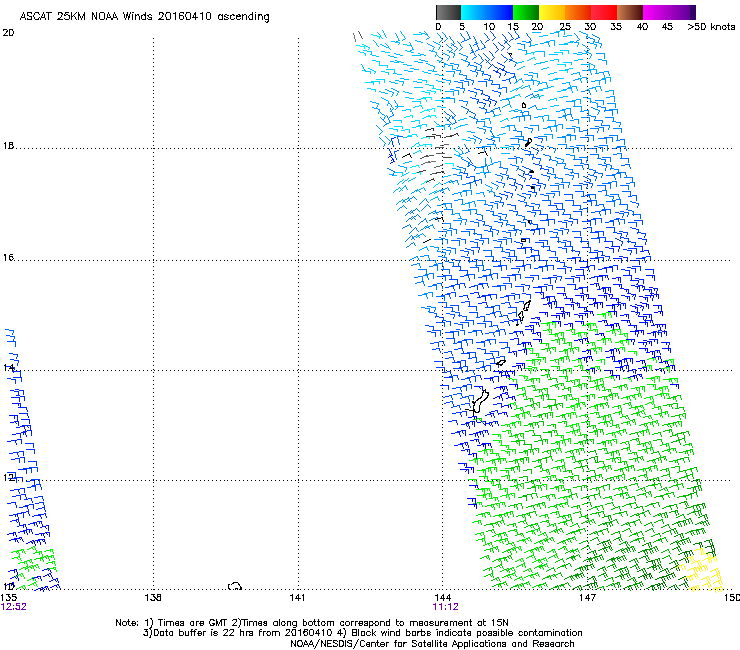Click the longitude label 147
740x650 pixels.
point(587,598)
